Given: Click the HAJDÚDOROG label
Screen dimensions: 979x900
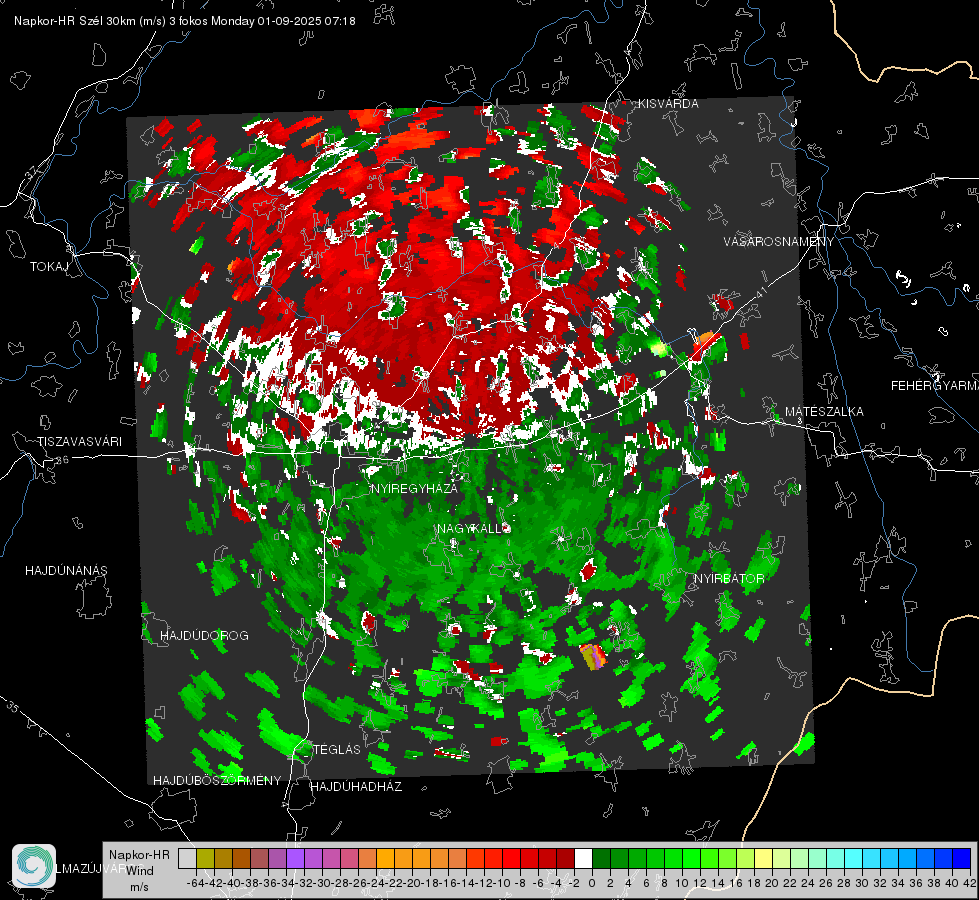Looking at the screenshot, I should [204, 636].
